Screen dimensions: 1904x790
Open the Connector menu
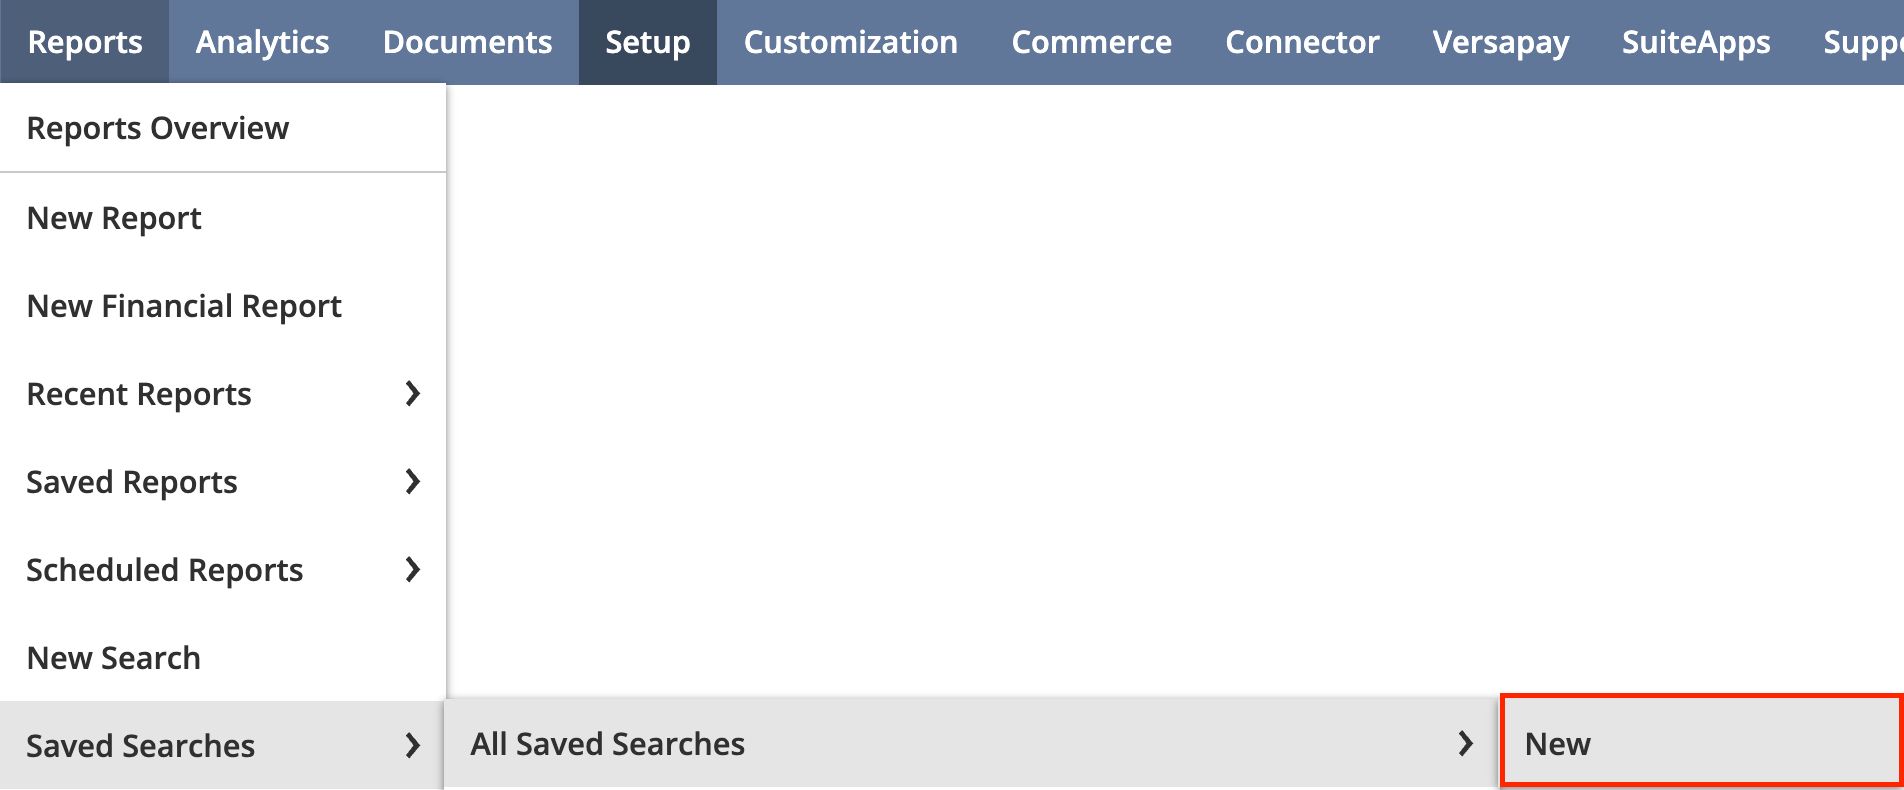tap(1302, 42)
